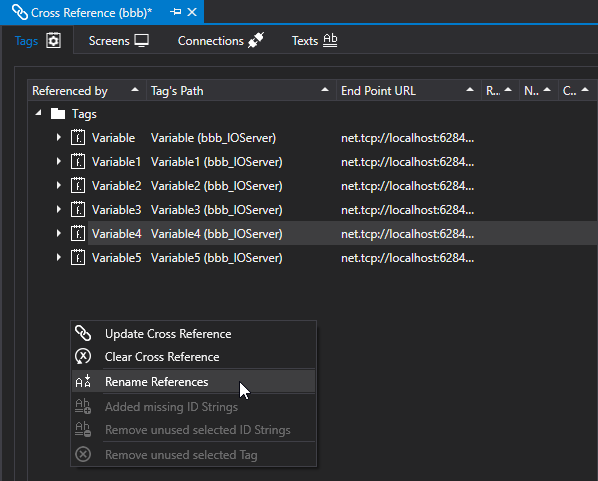598x481 pixels.
Task: Expand the Variable4 tree row
Action: 58,233
